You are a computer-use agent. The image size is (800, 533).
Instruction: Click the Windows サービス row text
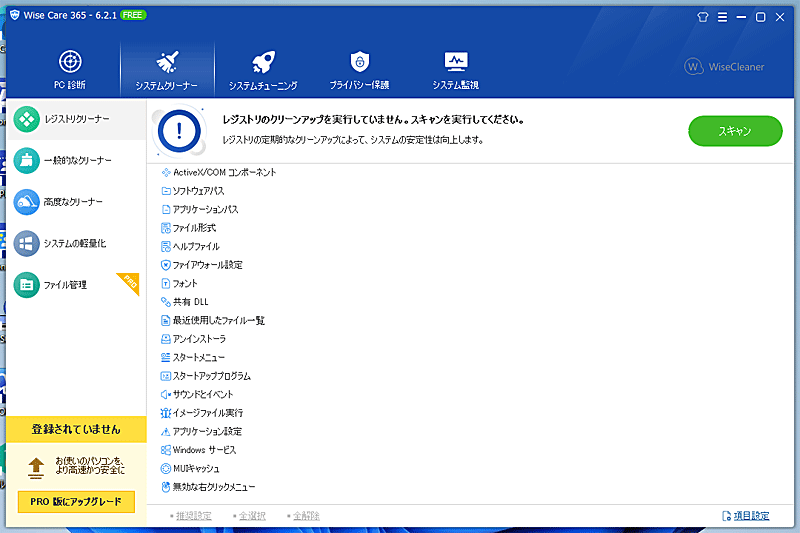tap(205, 450)
